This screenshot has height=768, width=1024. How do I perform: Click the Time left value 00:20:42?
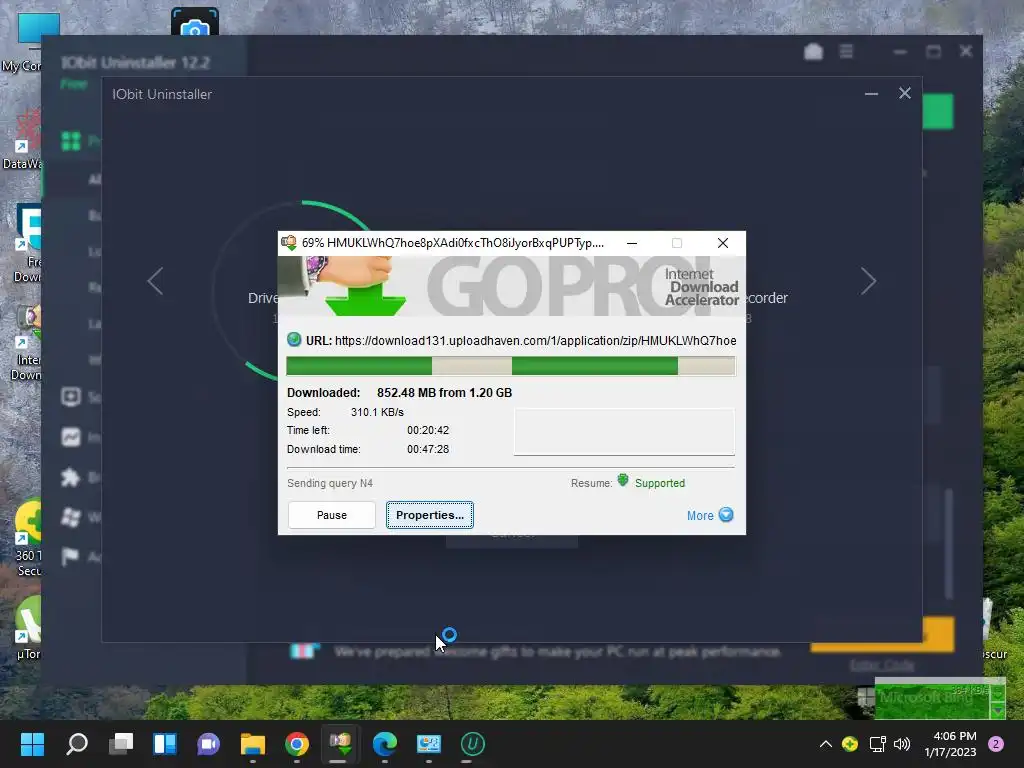point(428,430)
